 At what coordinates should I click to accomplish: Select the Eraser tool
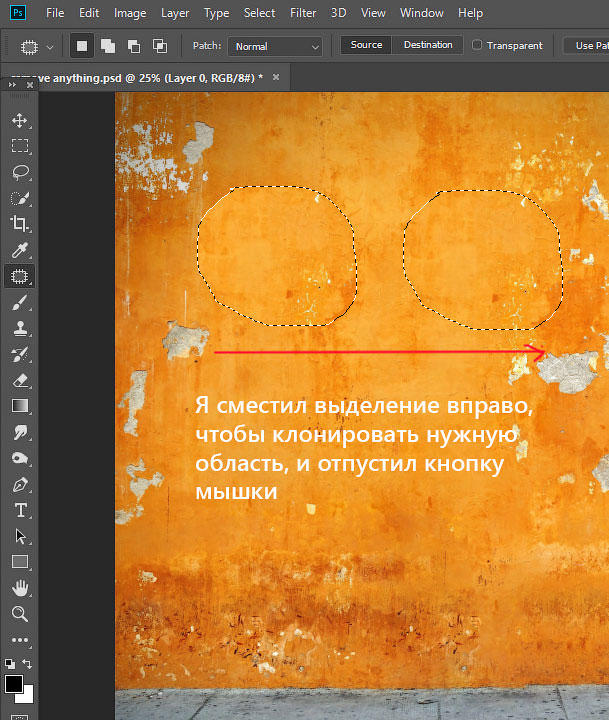tap(19, 381)
